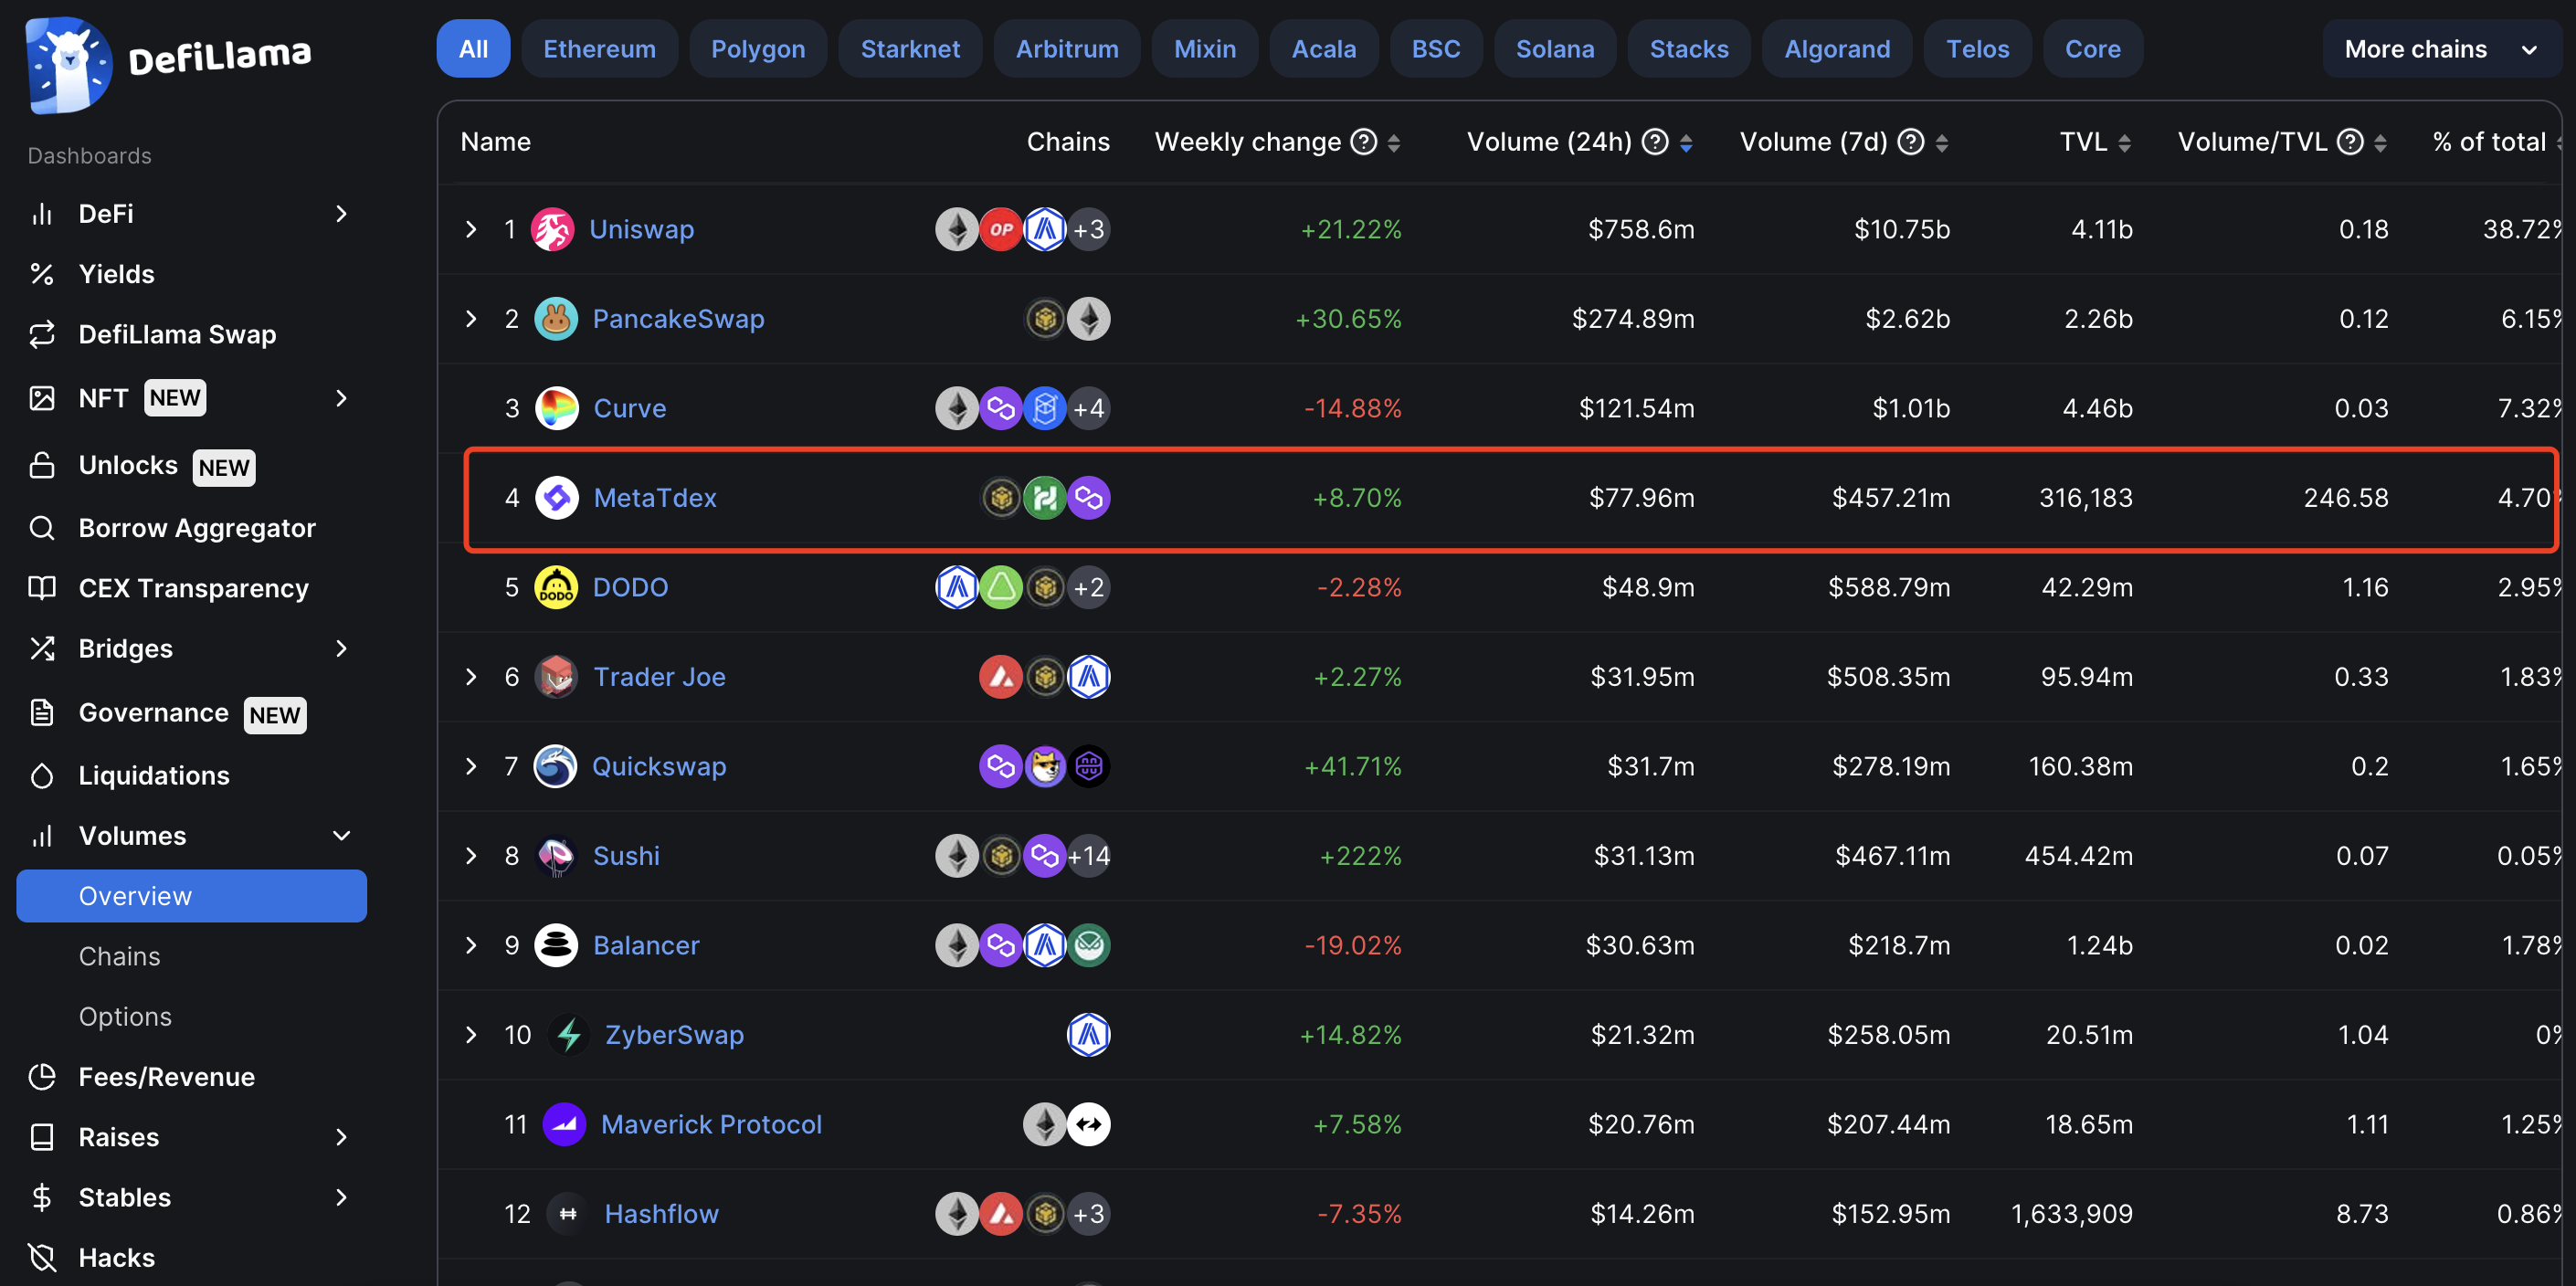The image size is (2576, 1286).
Task: Toggle sort on Volume (7d) column
Action: (1942, 143)
